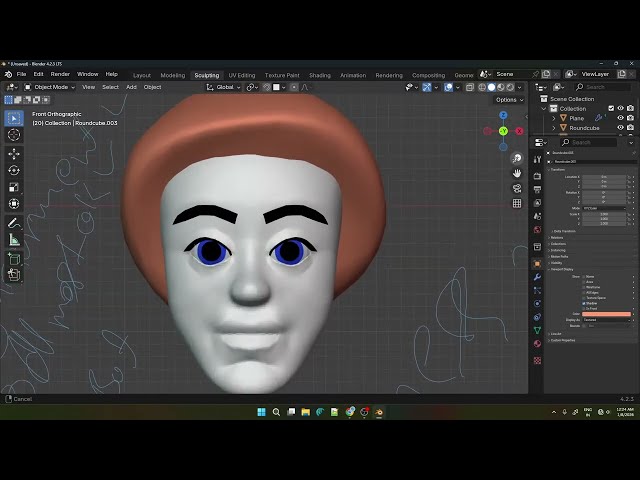Switch to material preview shading
This screenshot has width=640, height=480.
pyautogui.click(x=501, y=87)
